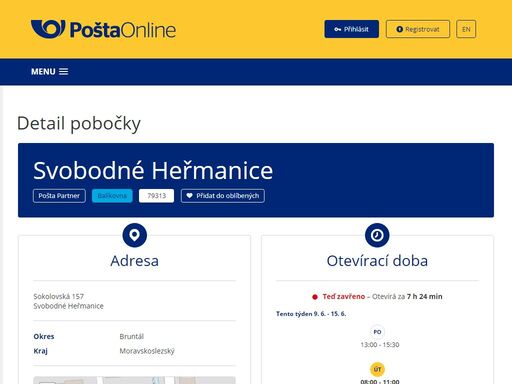Click the PoštaOnline wordmark text
The width and height of the screenshot is (512, 384).
(123, 30)
